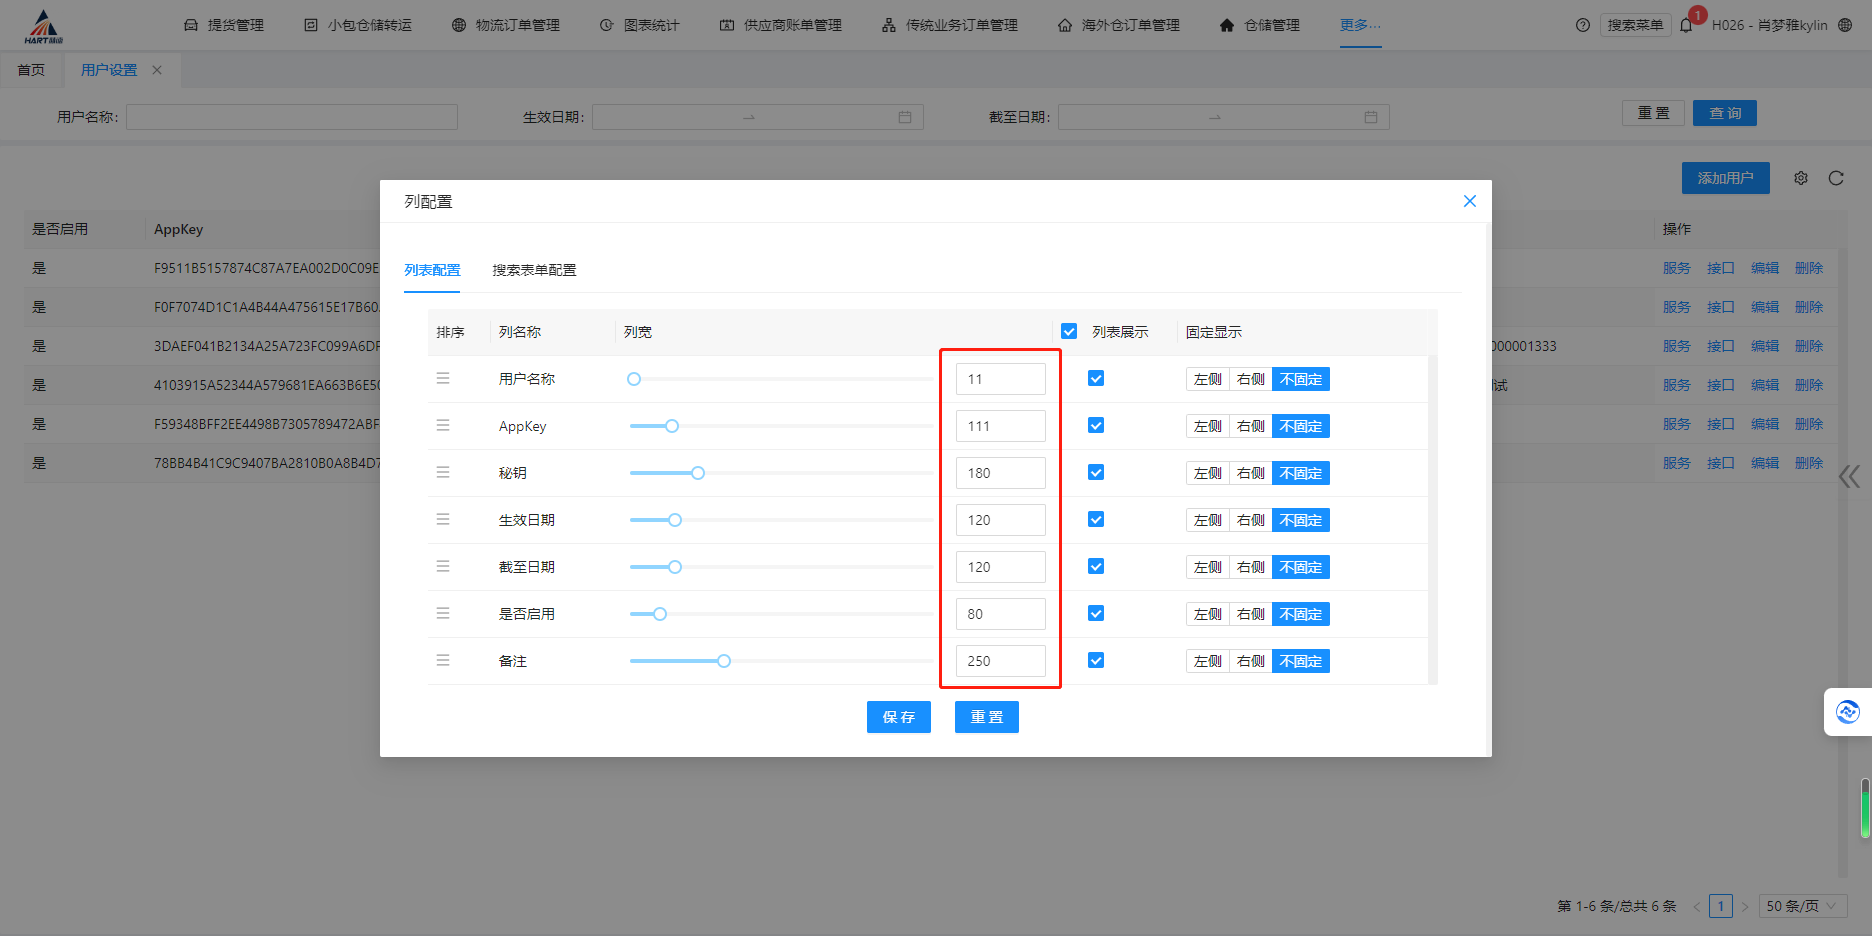Click the 保存 button

click(898, 717)
